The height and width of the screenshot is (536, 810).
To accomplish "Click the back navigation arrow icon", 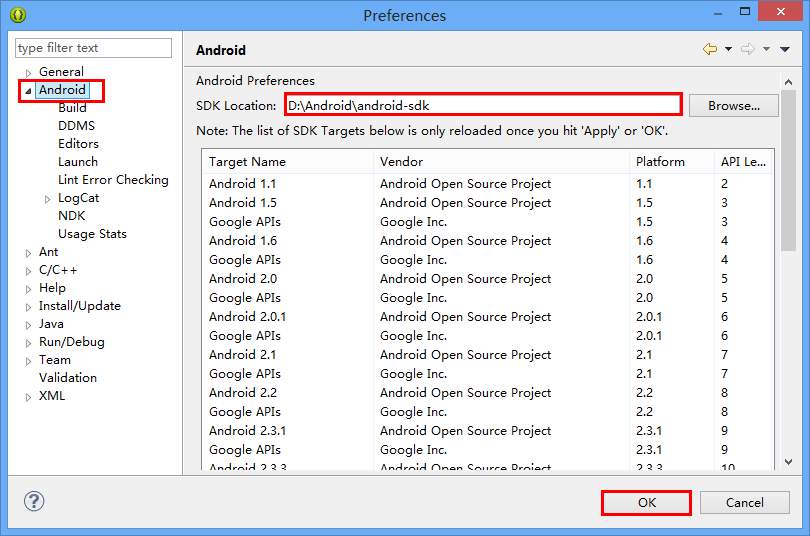I will tap(710, 49).
